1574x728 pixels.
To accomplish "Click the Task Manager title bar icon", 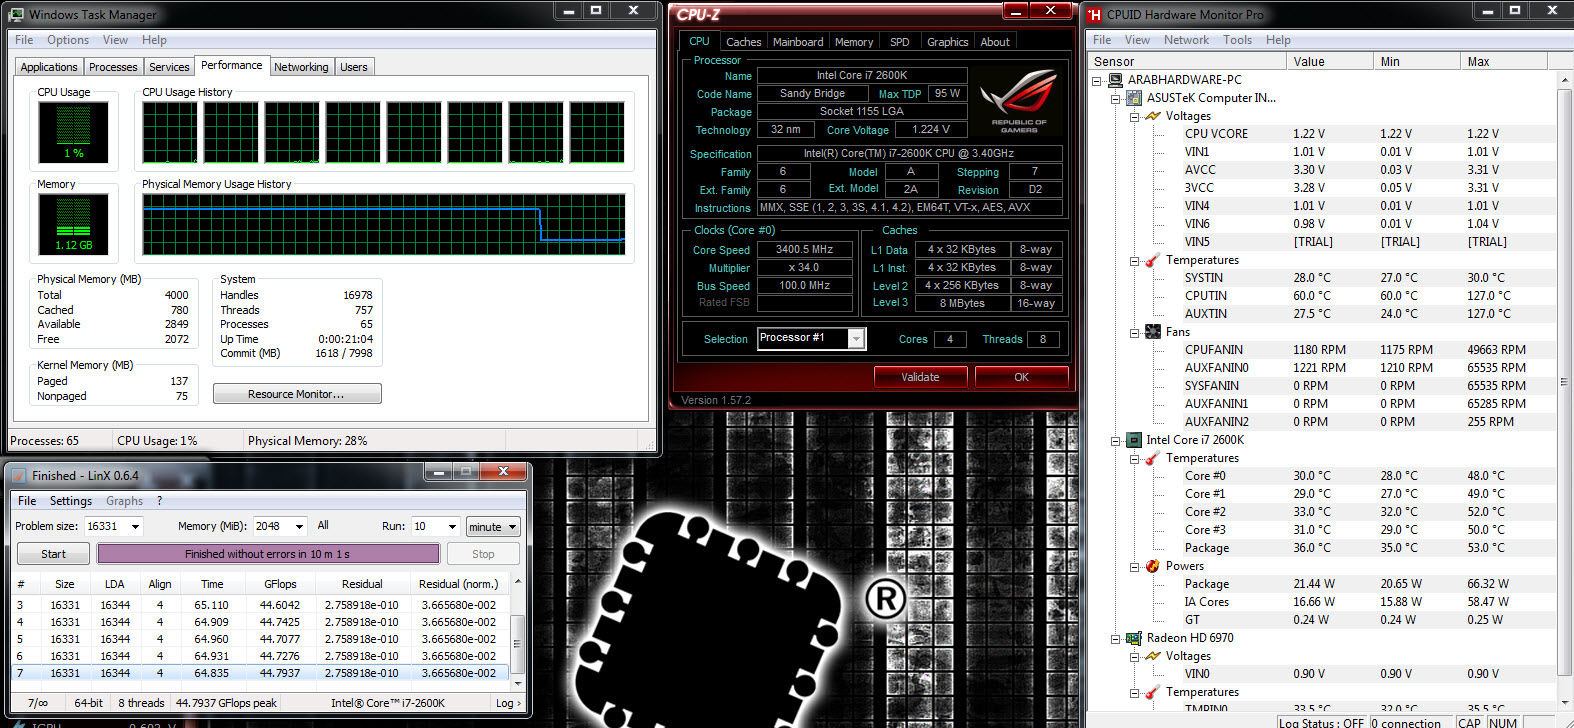I will click(16, 15).
